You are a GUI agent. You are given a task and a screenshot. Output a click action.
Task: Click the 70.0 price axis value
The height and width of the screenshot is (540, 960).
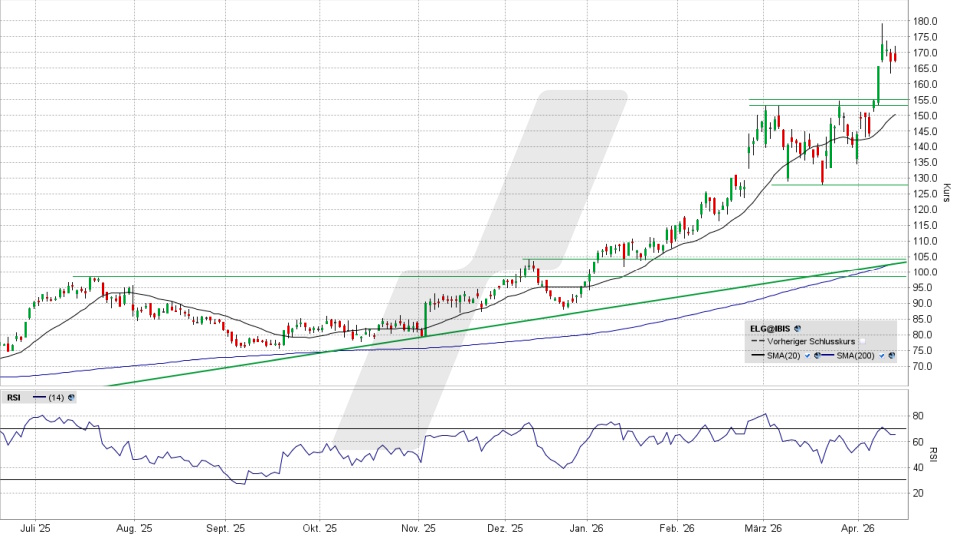tap(925, 367)
